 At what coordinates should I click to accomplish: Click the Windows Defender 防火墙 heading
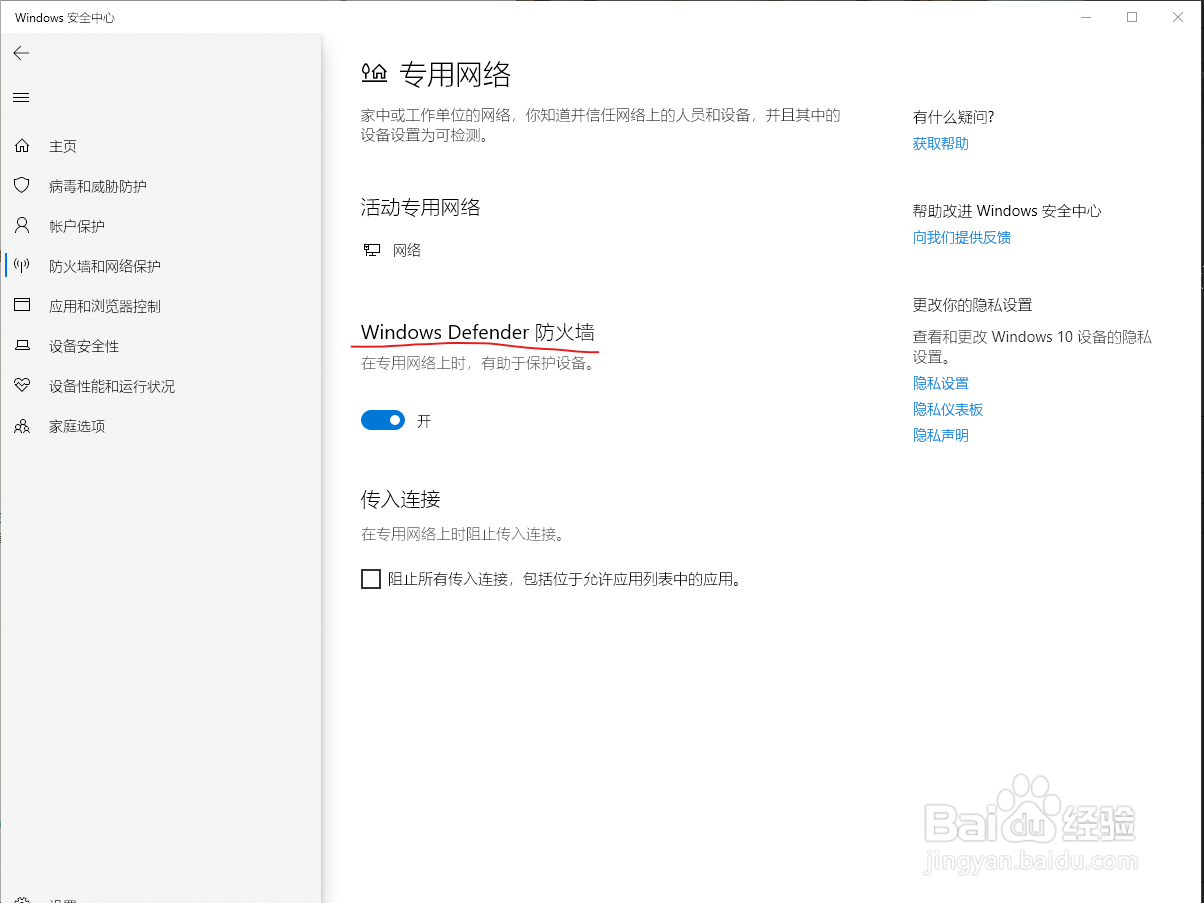pos(478,332)
